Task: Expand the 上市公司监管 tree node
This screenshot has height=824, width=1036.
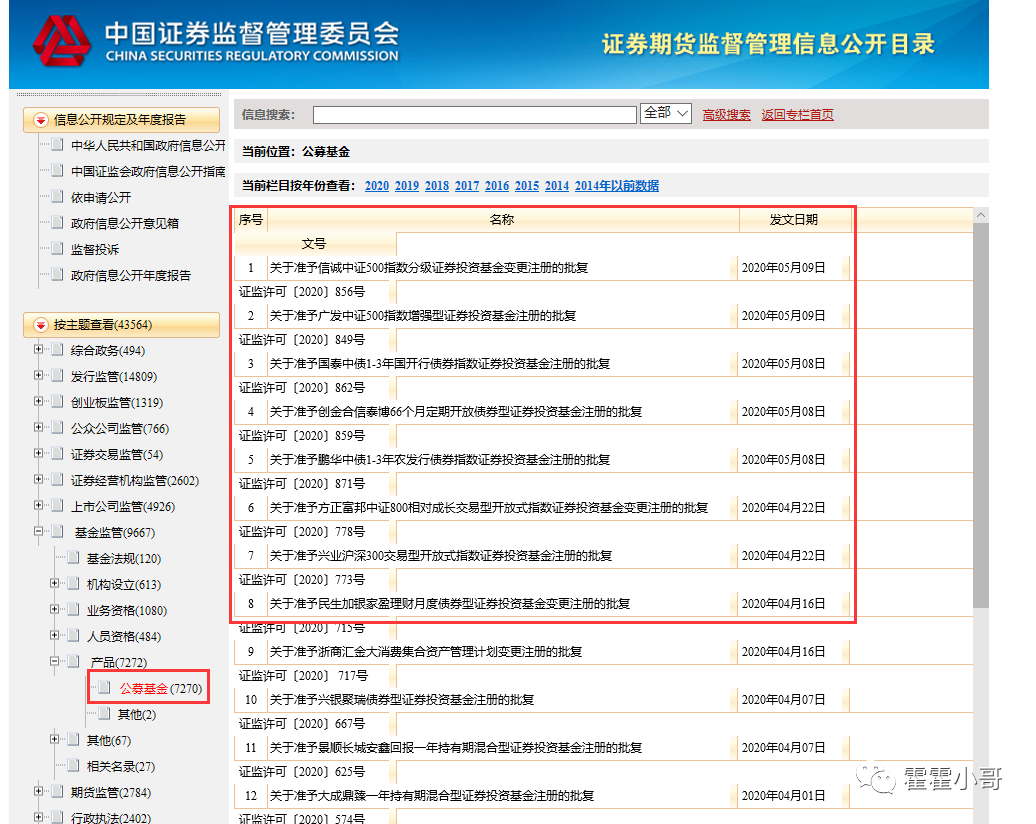Action: (38, 506)
